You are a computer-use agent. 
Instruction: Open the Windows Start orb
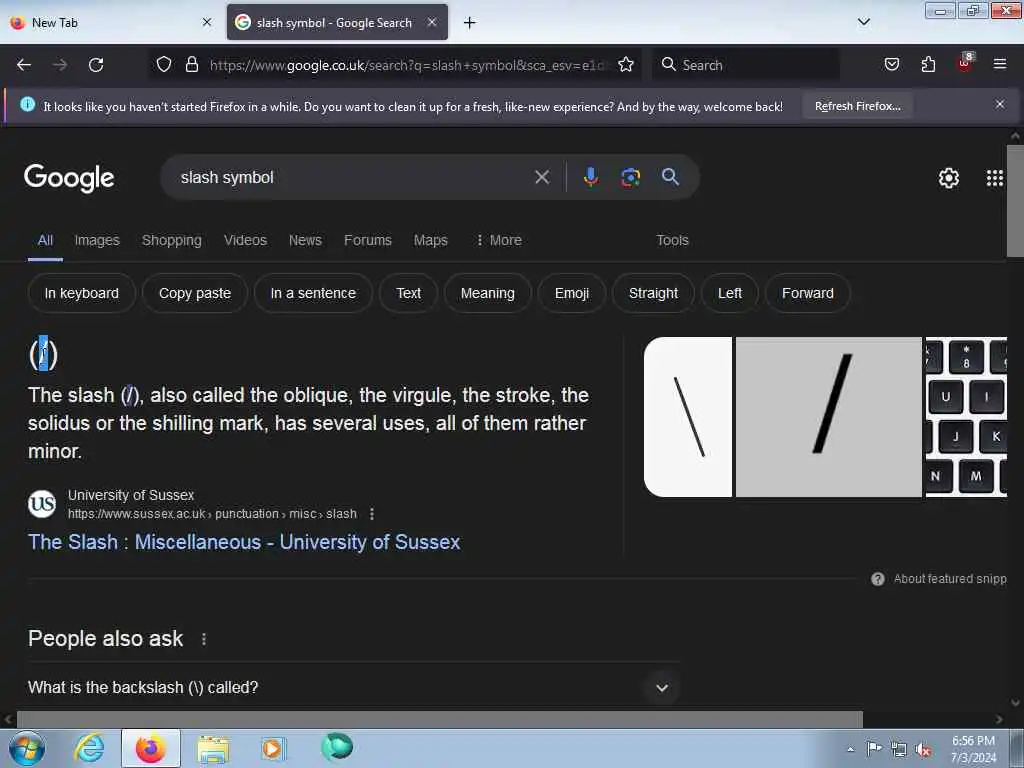(x=27, y=748)
